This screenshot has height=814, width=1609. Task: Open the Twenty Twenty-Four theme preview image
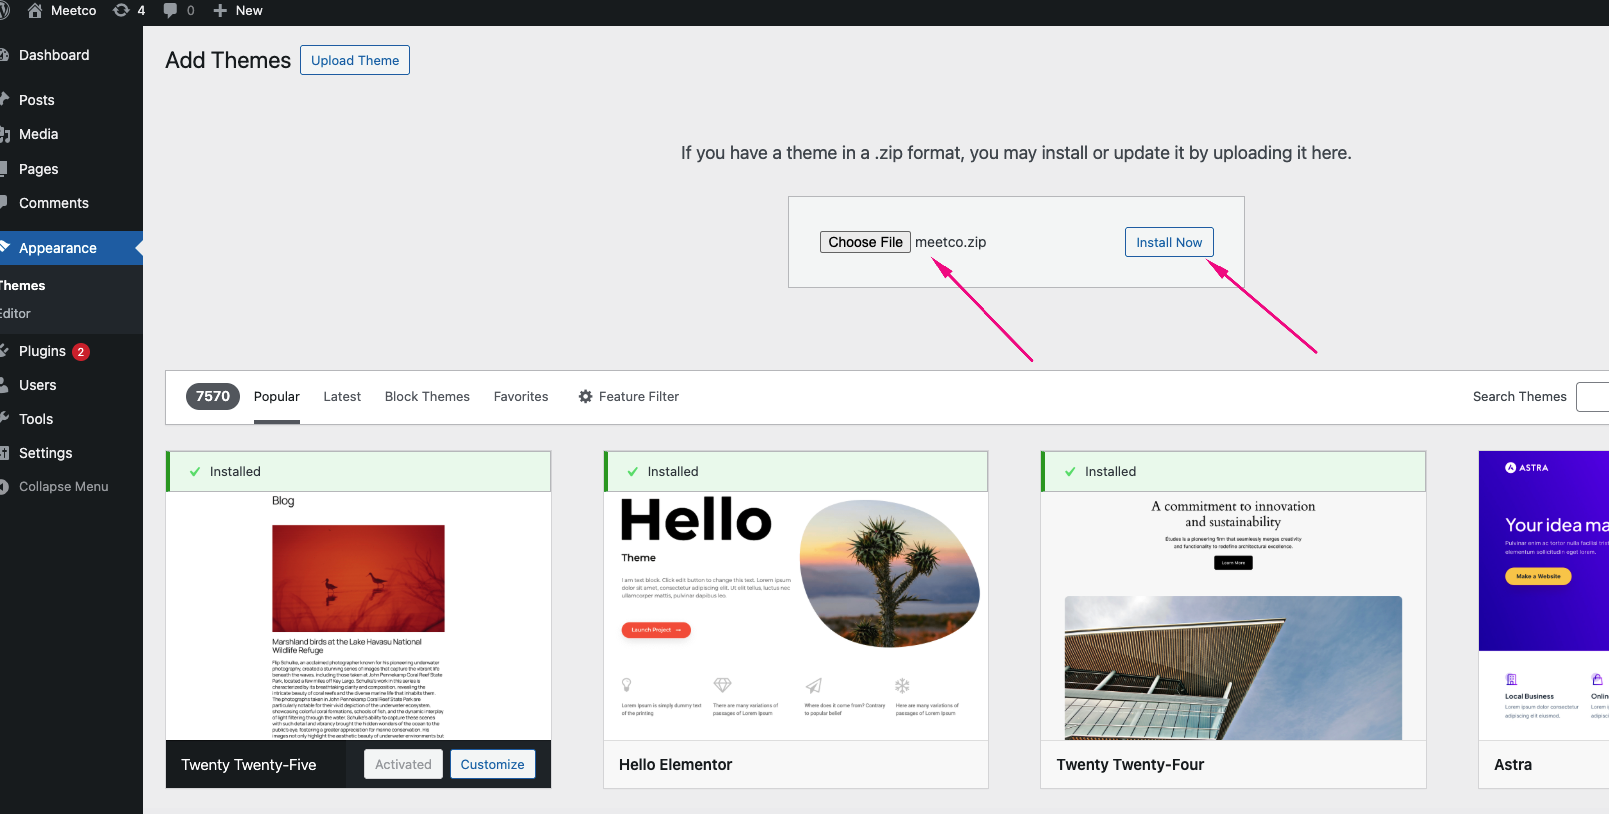(x=1233, y=615)
